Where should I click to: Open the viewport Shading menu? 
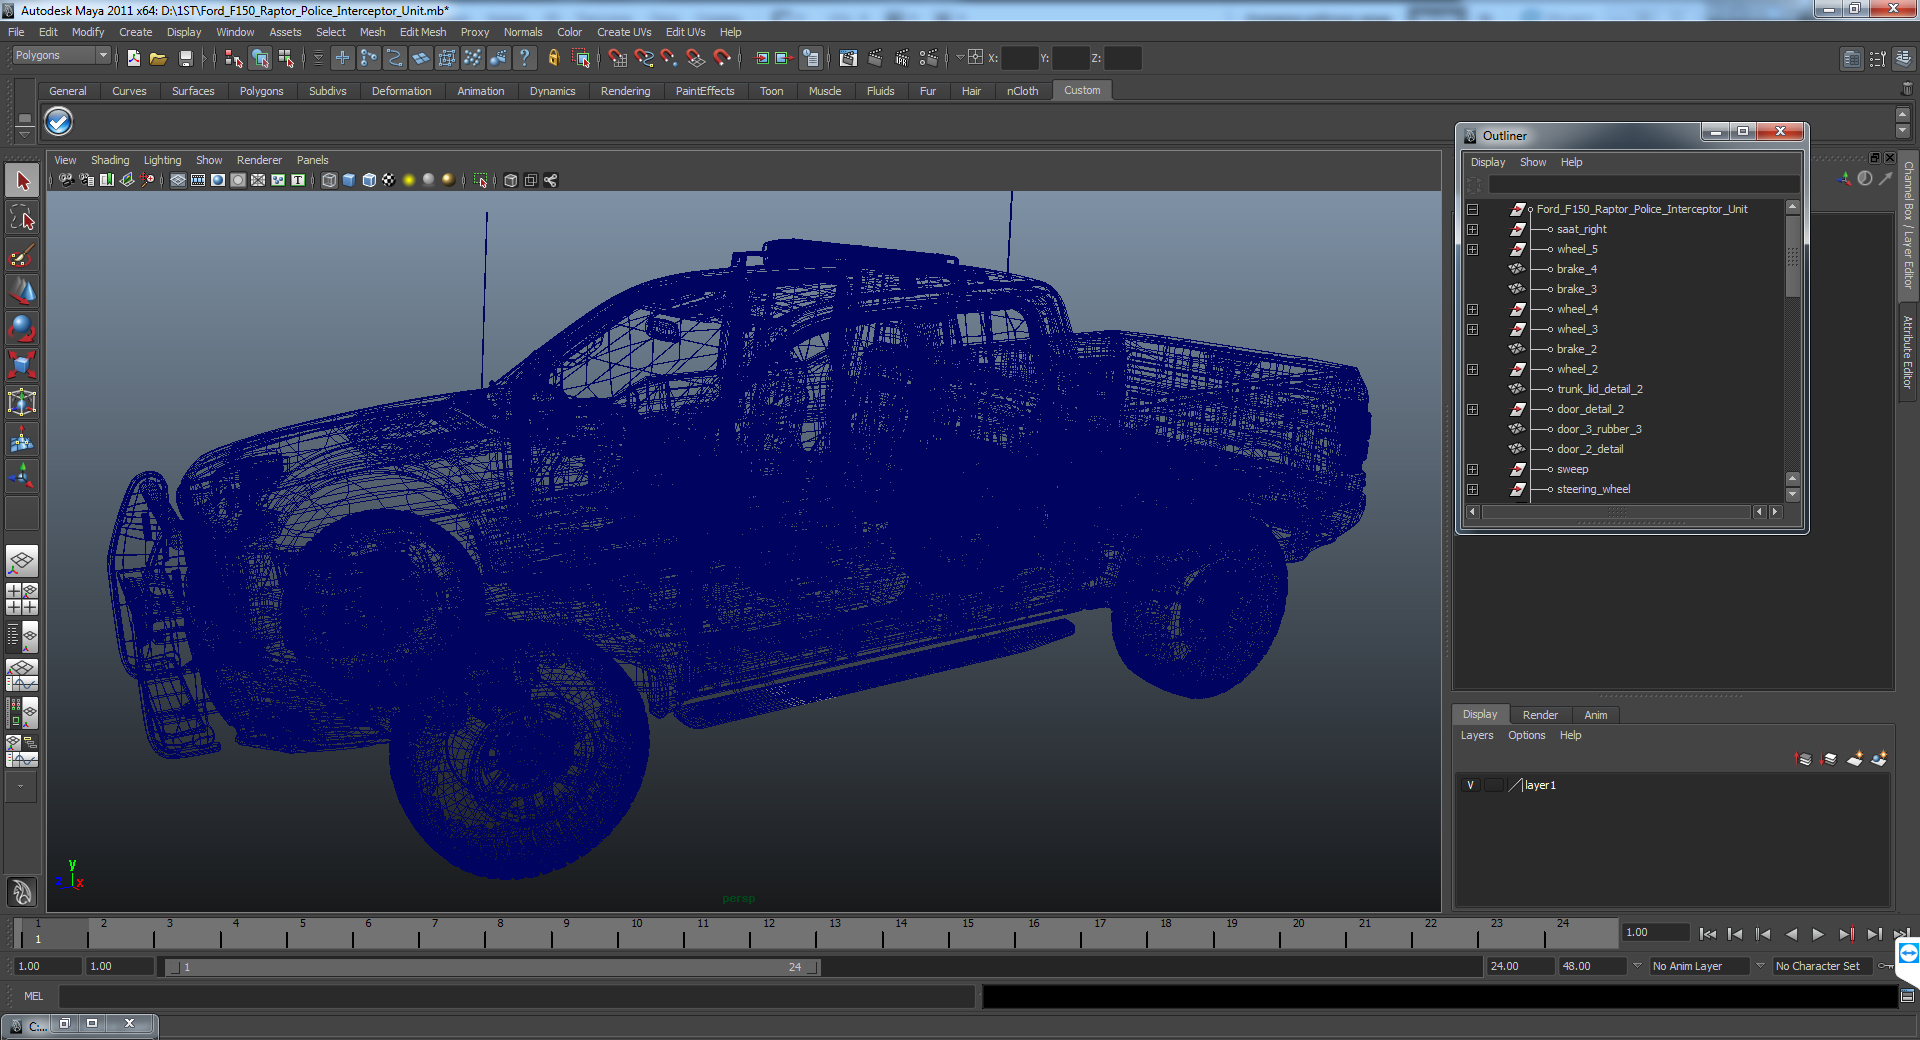pos(110,160)
